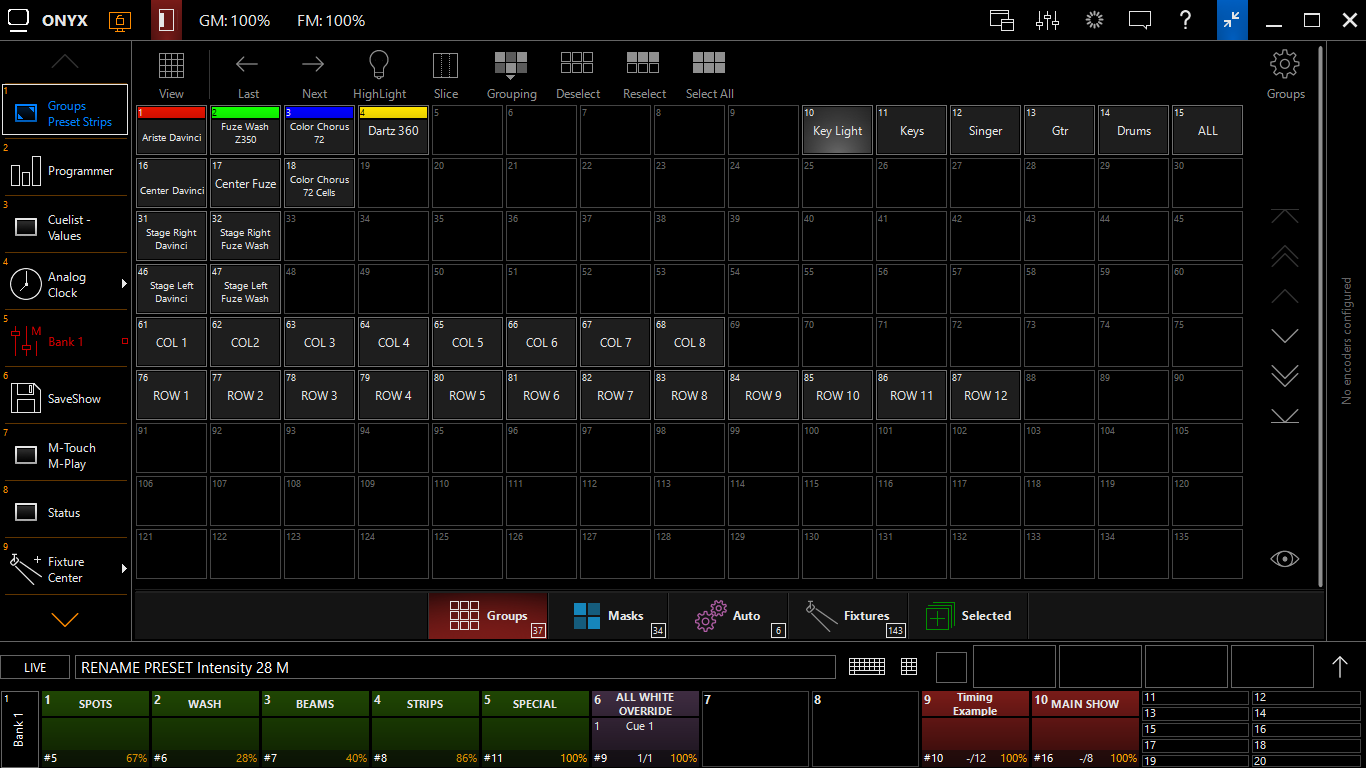Select the COL 4 group

(x=393, y=342)
